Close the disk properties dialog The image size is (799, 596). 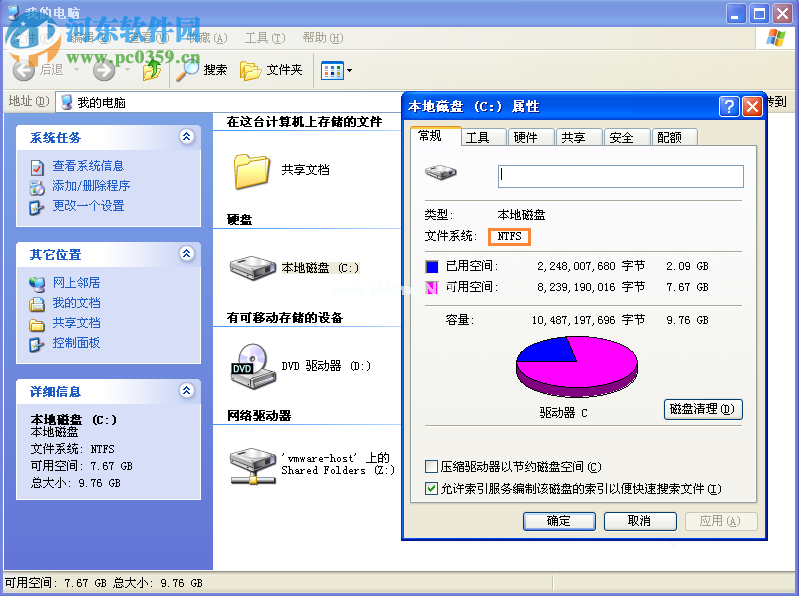click(753, 106)
